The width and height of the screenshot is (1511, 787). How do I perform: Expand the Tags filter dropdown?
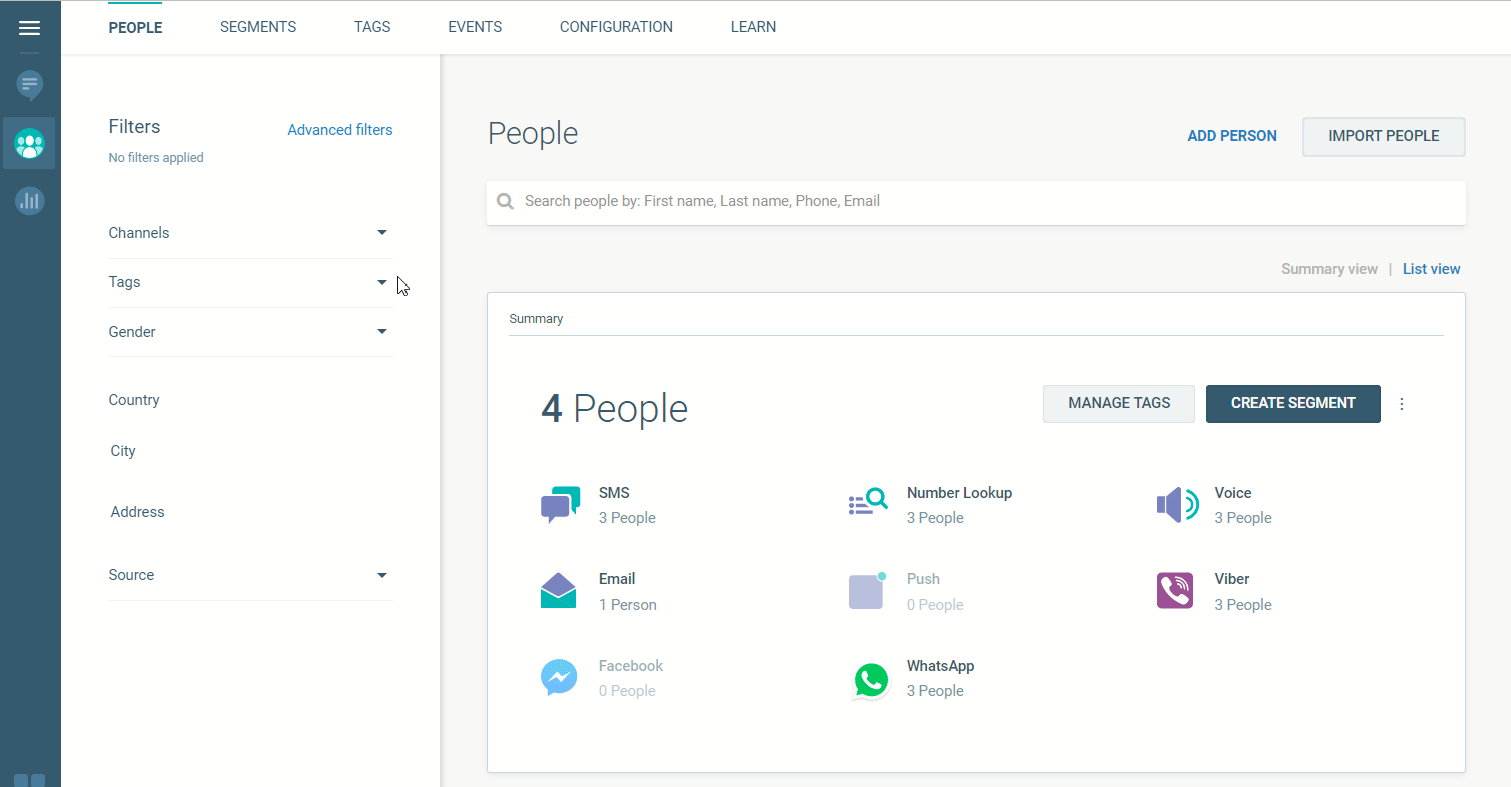tap(381, 282)
